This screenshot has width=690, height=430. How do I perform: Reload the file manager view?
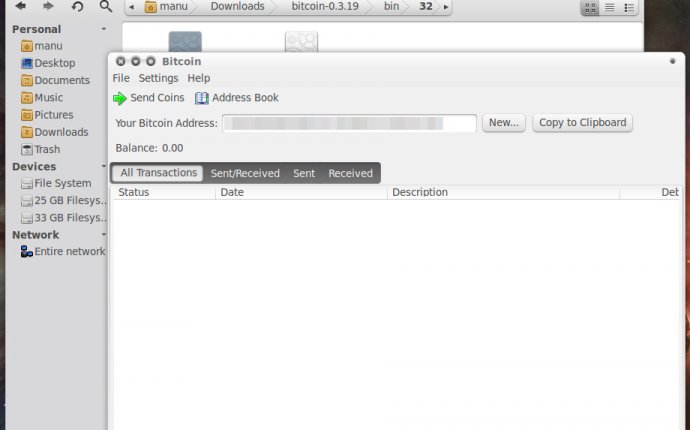(77, 7)
